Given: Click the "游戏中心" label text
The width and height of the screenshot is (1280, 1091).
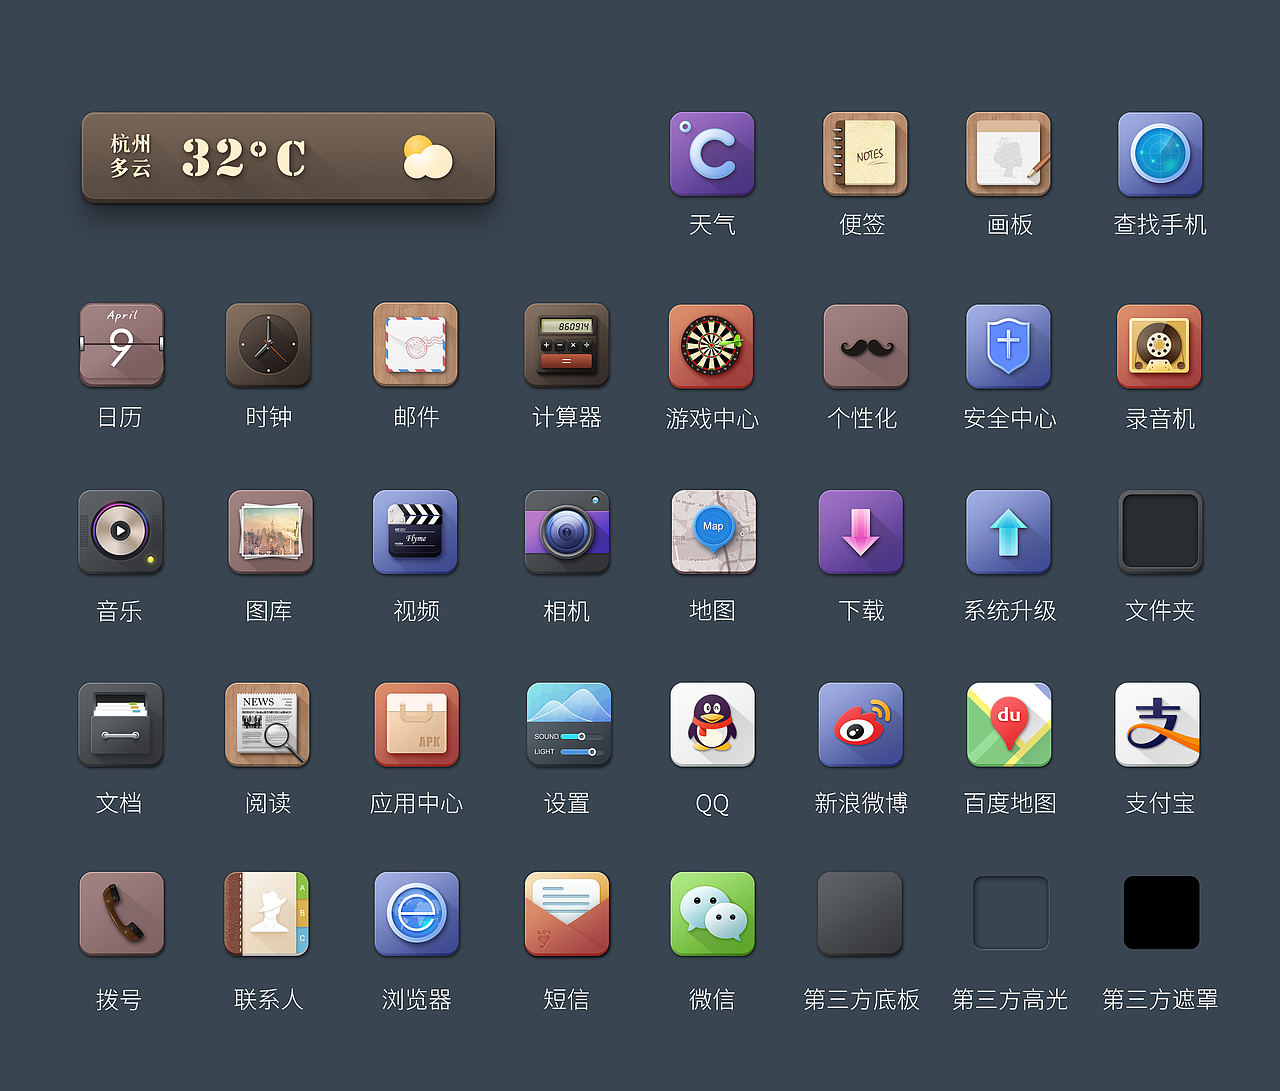Looking at the screenshot, I should click(x=712, y=418).
